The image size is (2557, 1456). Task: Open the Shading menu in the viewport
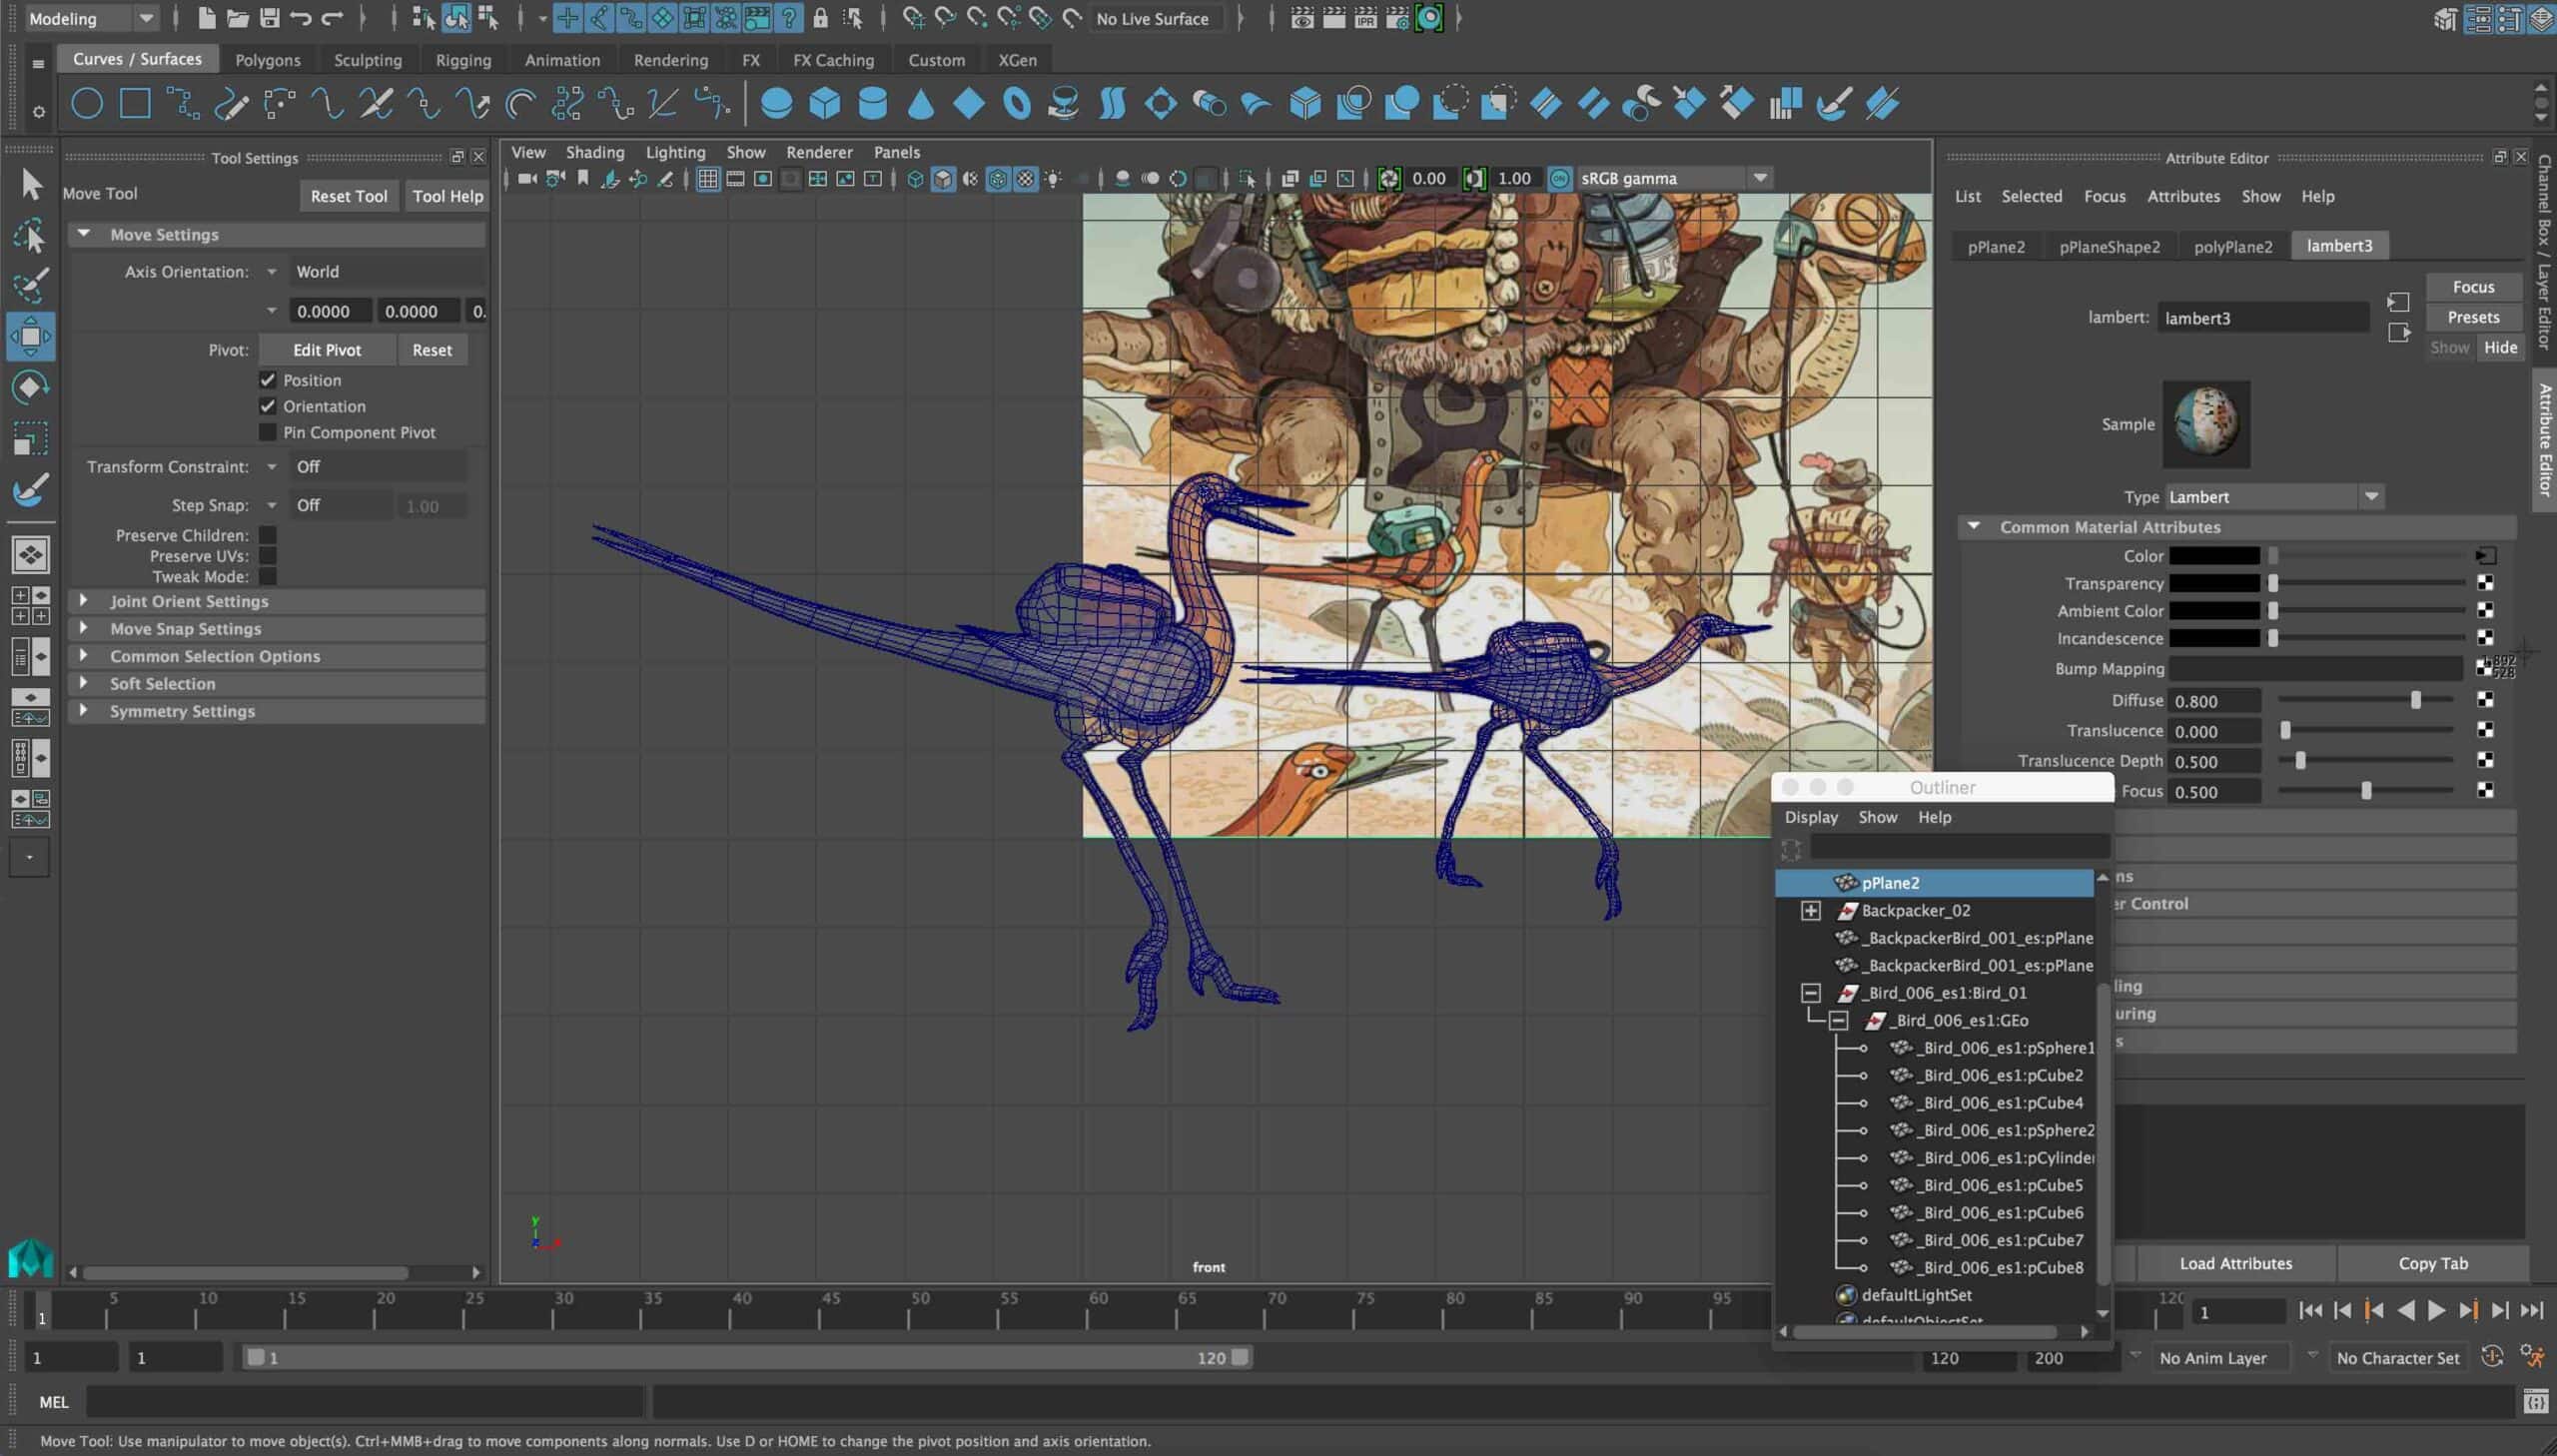pyautogui.click(x=594, y=152)
